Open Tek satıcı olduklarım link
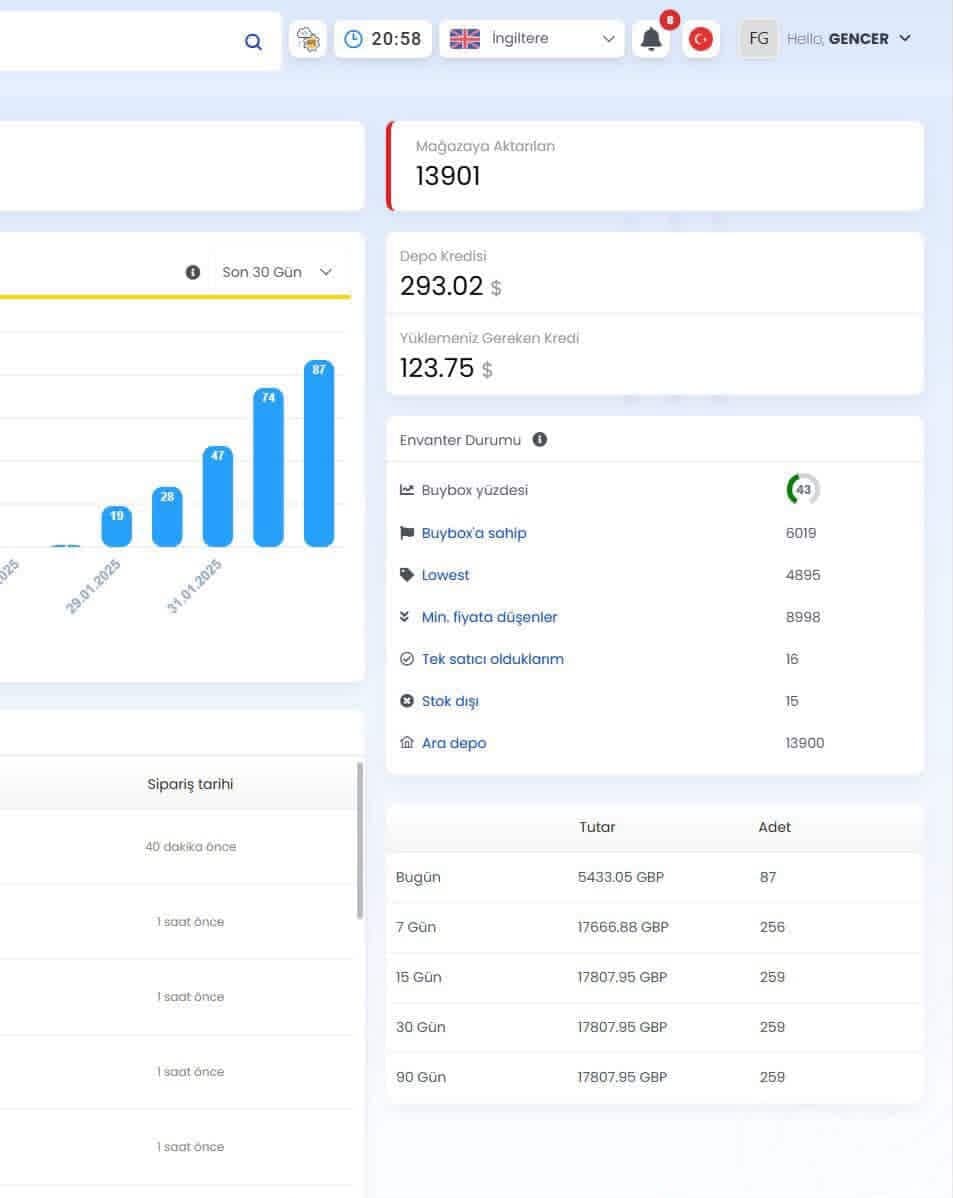 pyautogui.click(x=492, y=659)
